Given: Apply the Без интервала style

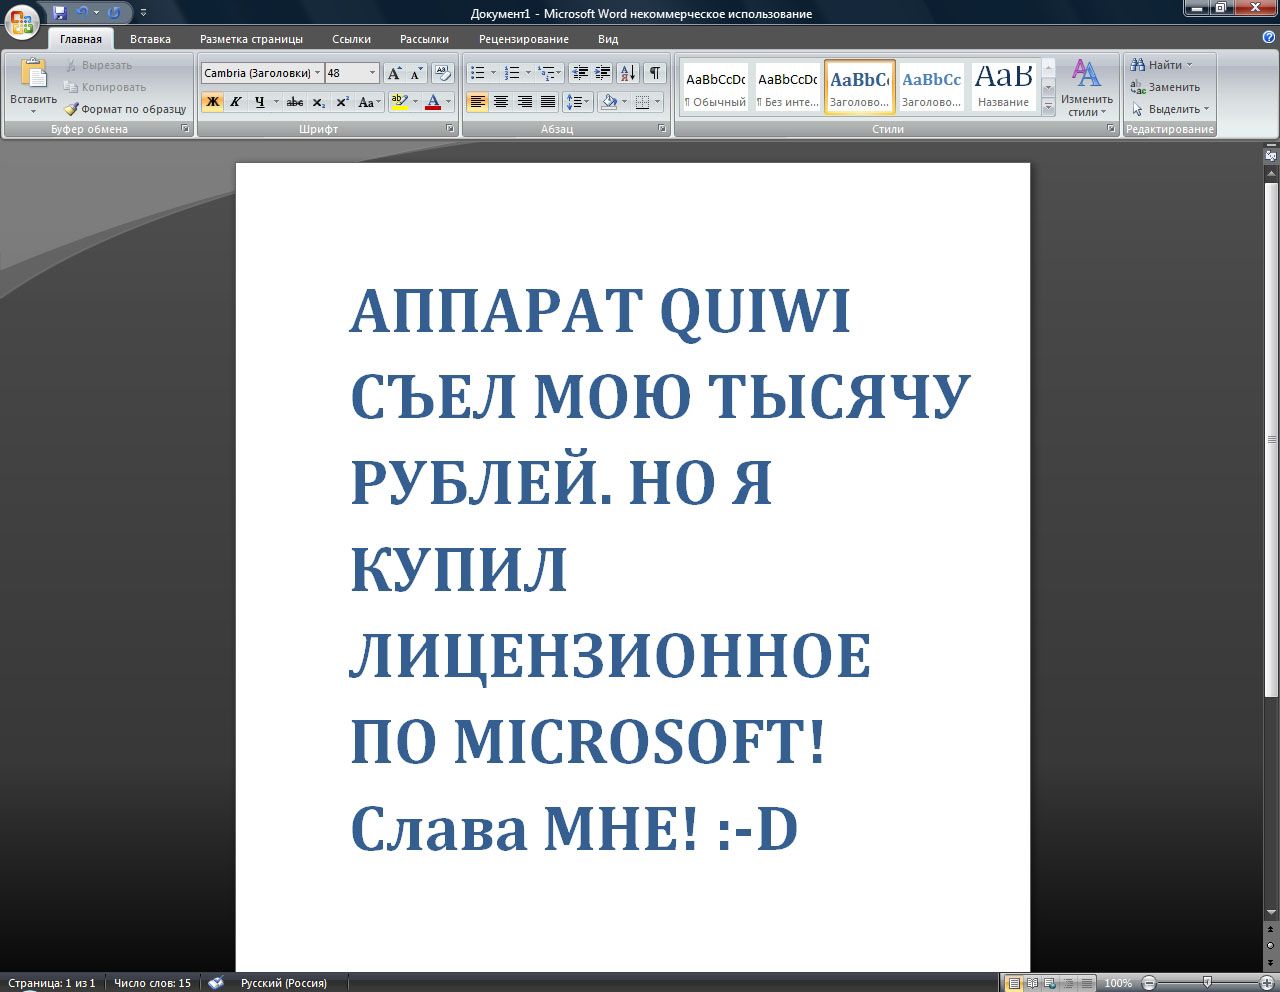Looking at the screenshot, I should pyautogui.click(x=787, y=88).
